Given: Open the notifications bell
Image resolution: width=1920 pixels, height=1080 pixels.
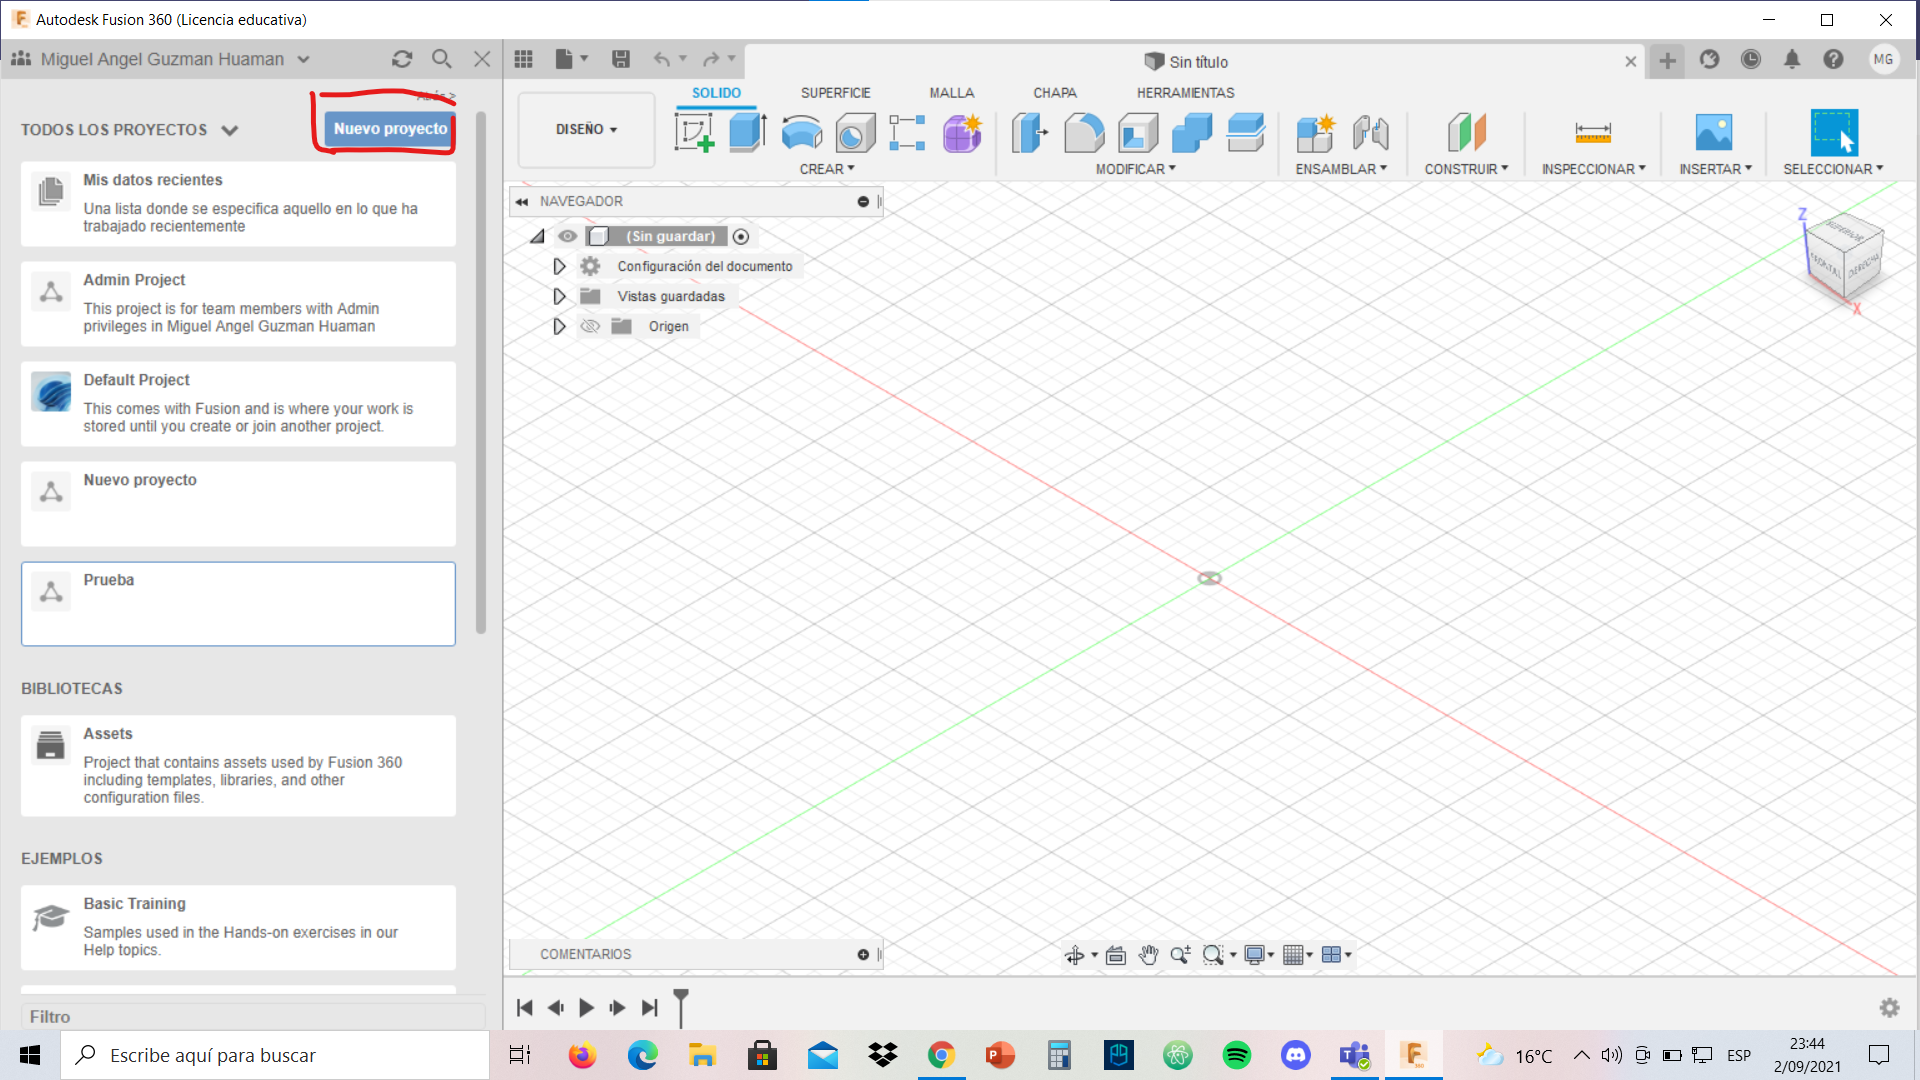Looking at the screenshot, I should (x=1792, y=60).
